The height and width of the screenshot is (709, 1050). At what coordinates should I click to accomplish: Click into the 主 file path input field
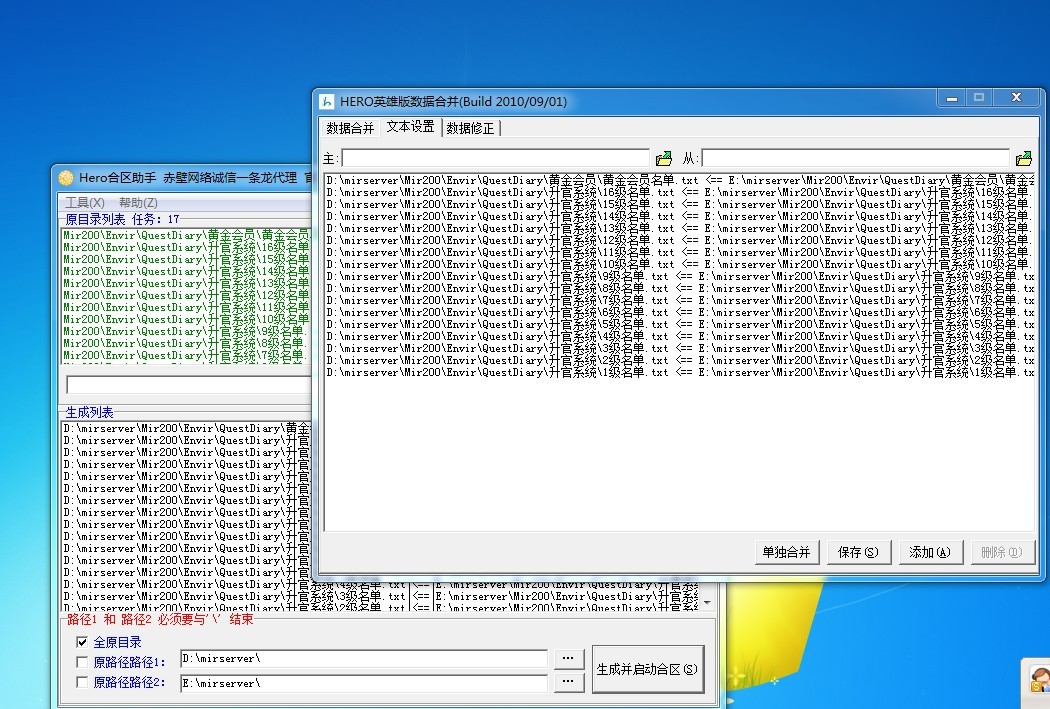[x=496, y=158]
